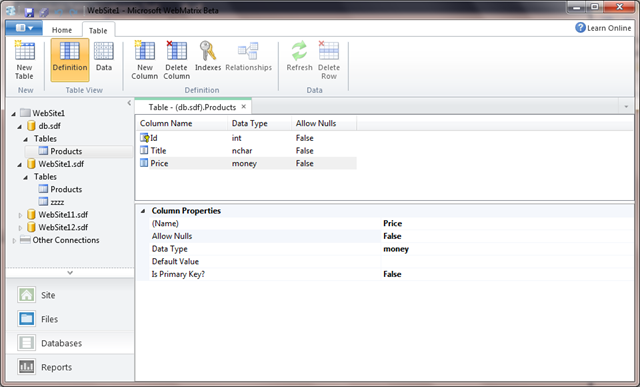
Task: Edit the (Name) property value Price
Action: coord(507,223)
